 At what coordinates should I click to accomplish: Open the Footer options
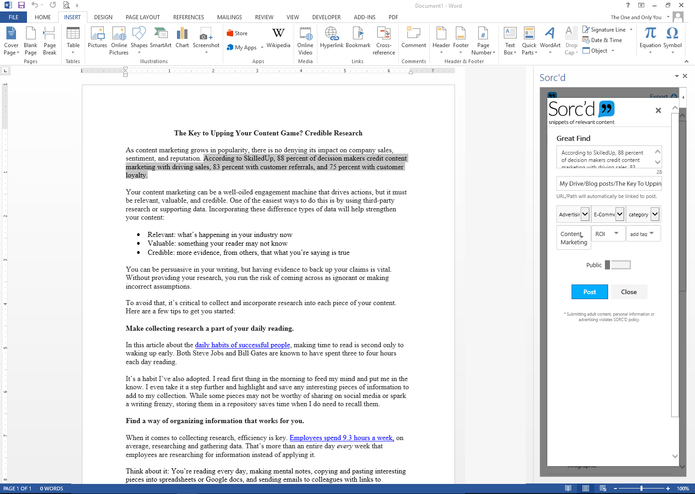(x=461, y=40)
